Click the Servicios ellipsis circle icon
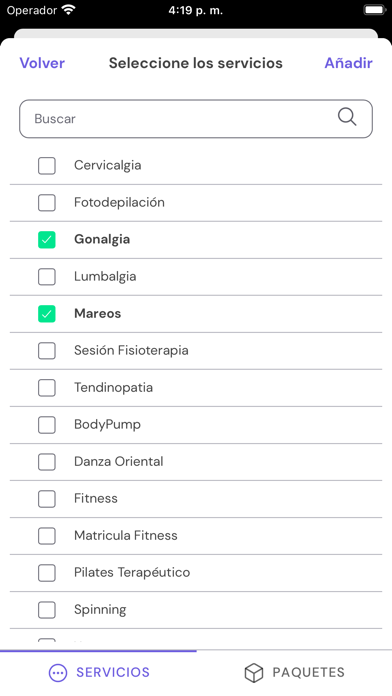Screen dimensions: 392x696 [58, 673]
